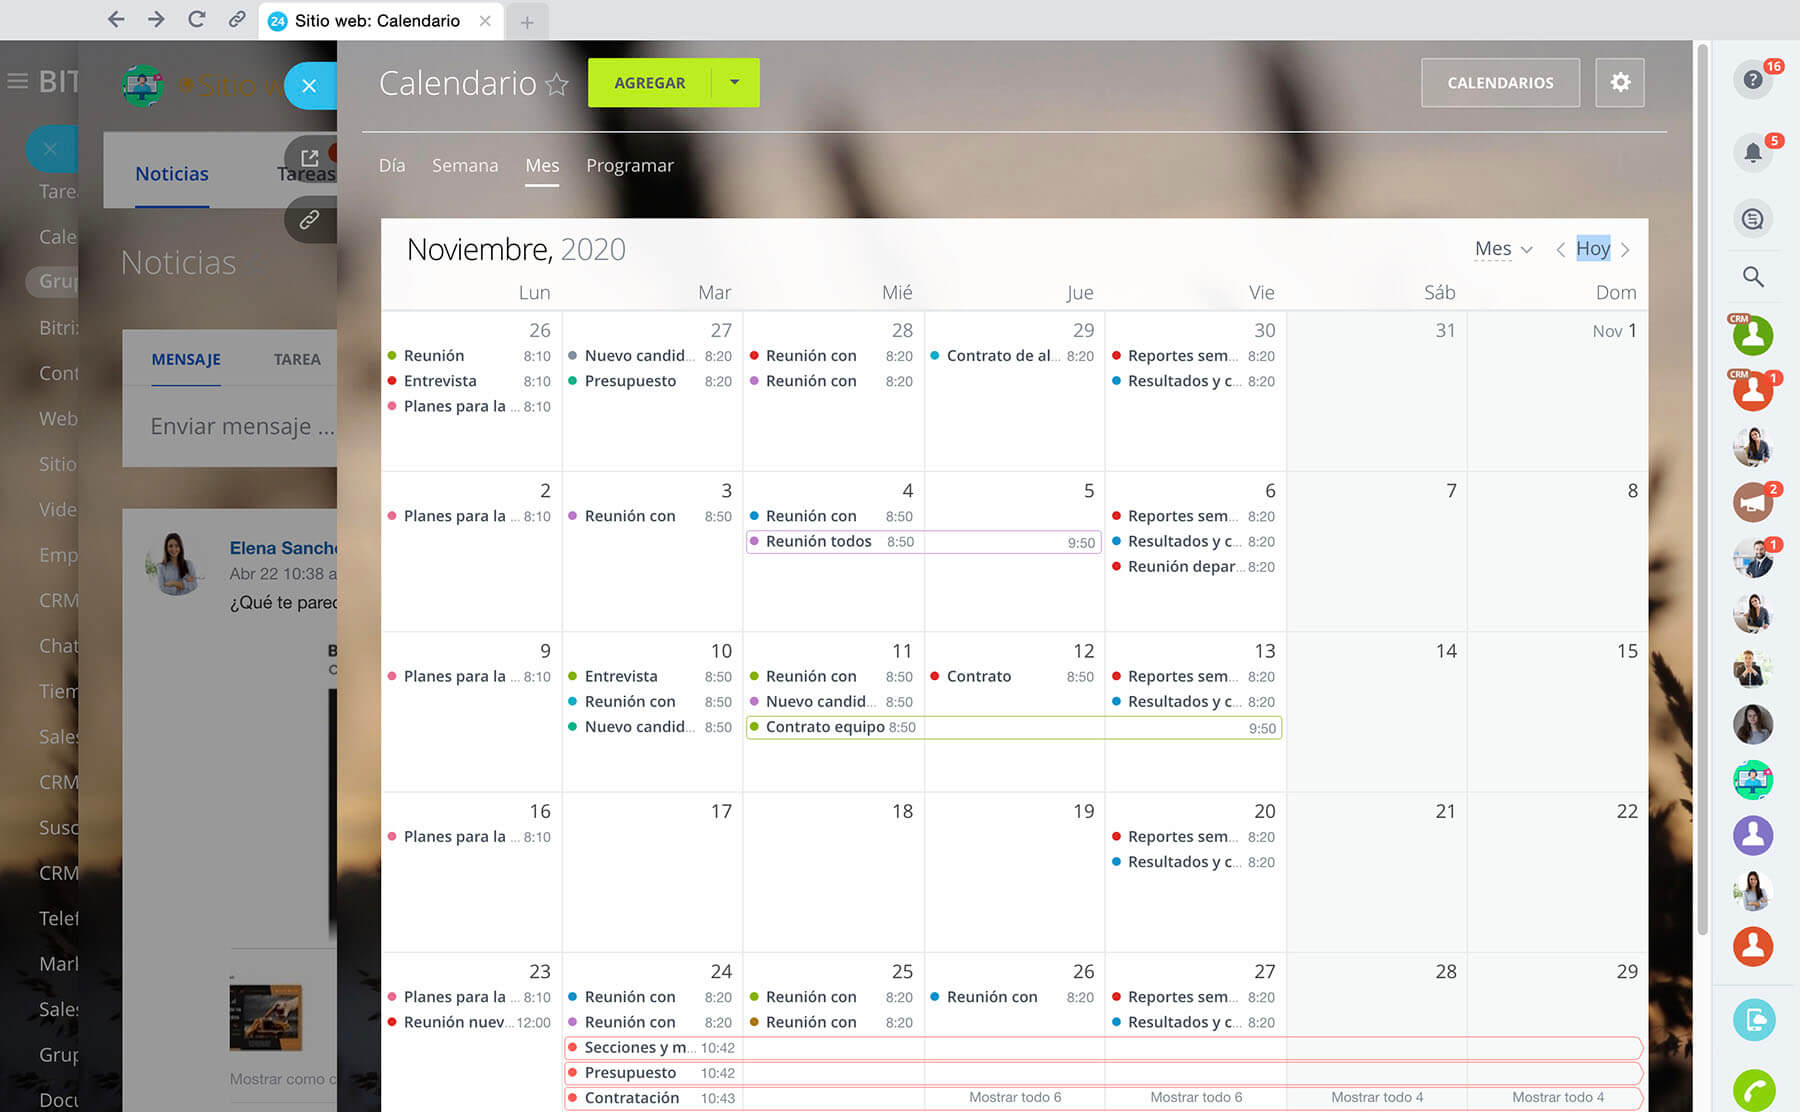This screenshot has height=1112, width=1800.
Task: Click the green phone call icon
Action: pos(1753,1090)
